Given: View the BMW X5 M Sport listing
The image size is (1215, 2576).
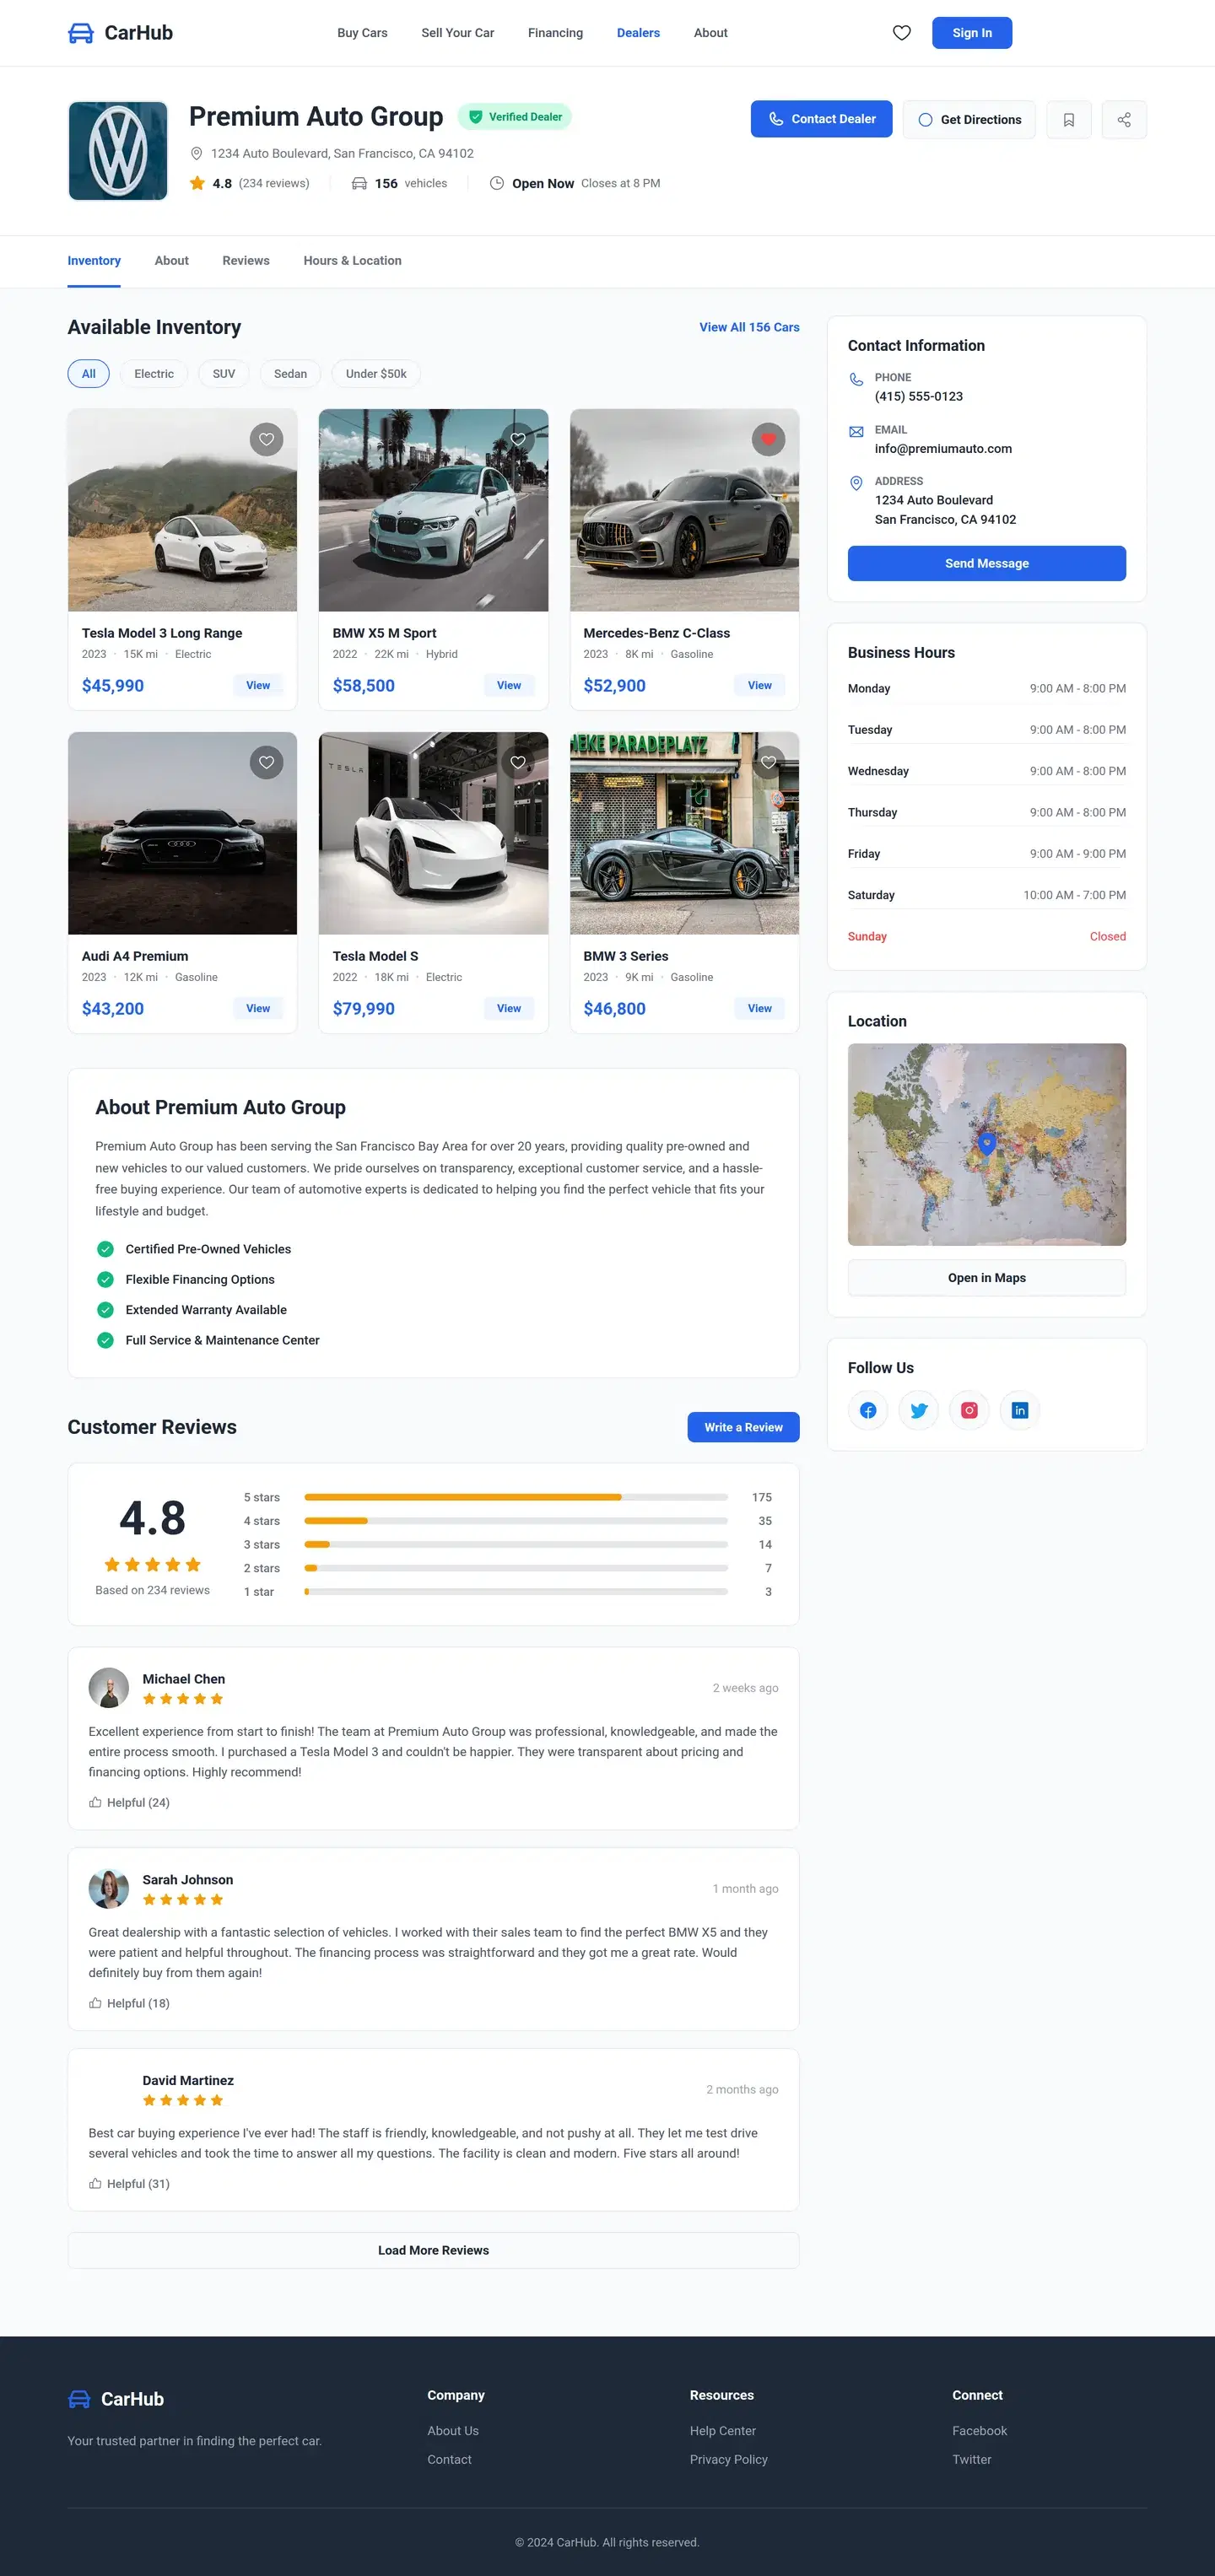Looking at the screenshot, I should pos(509,685).
